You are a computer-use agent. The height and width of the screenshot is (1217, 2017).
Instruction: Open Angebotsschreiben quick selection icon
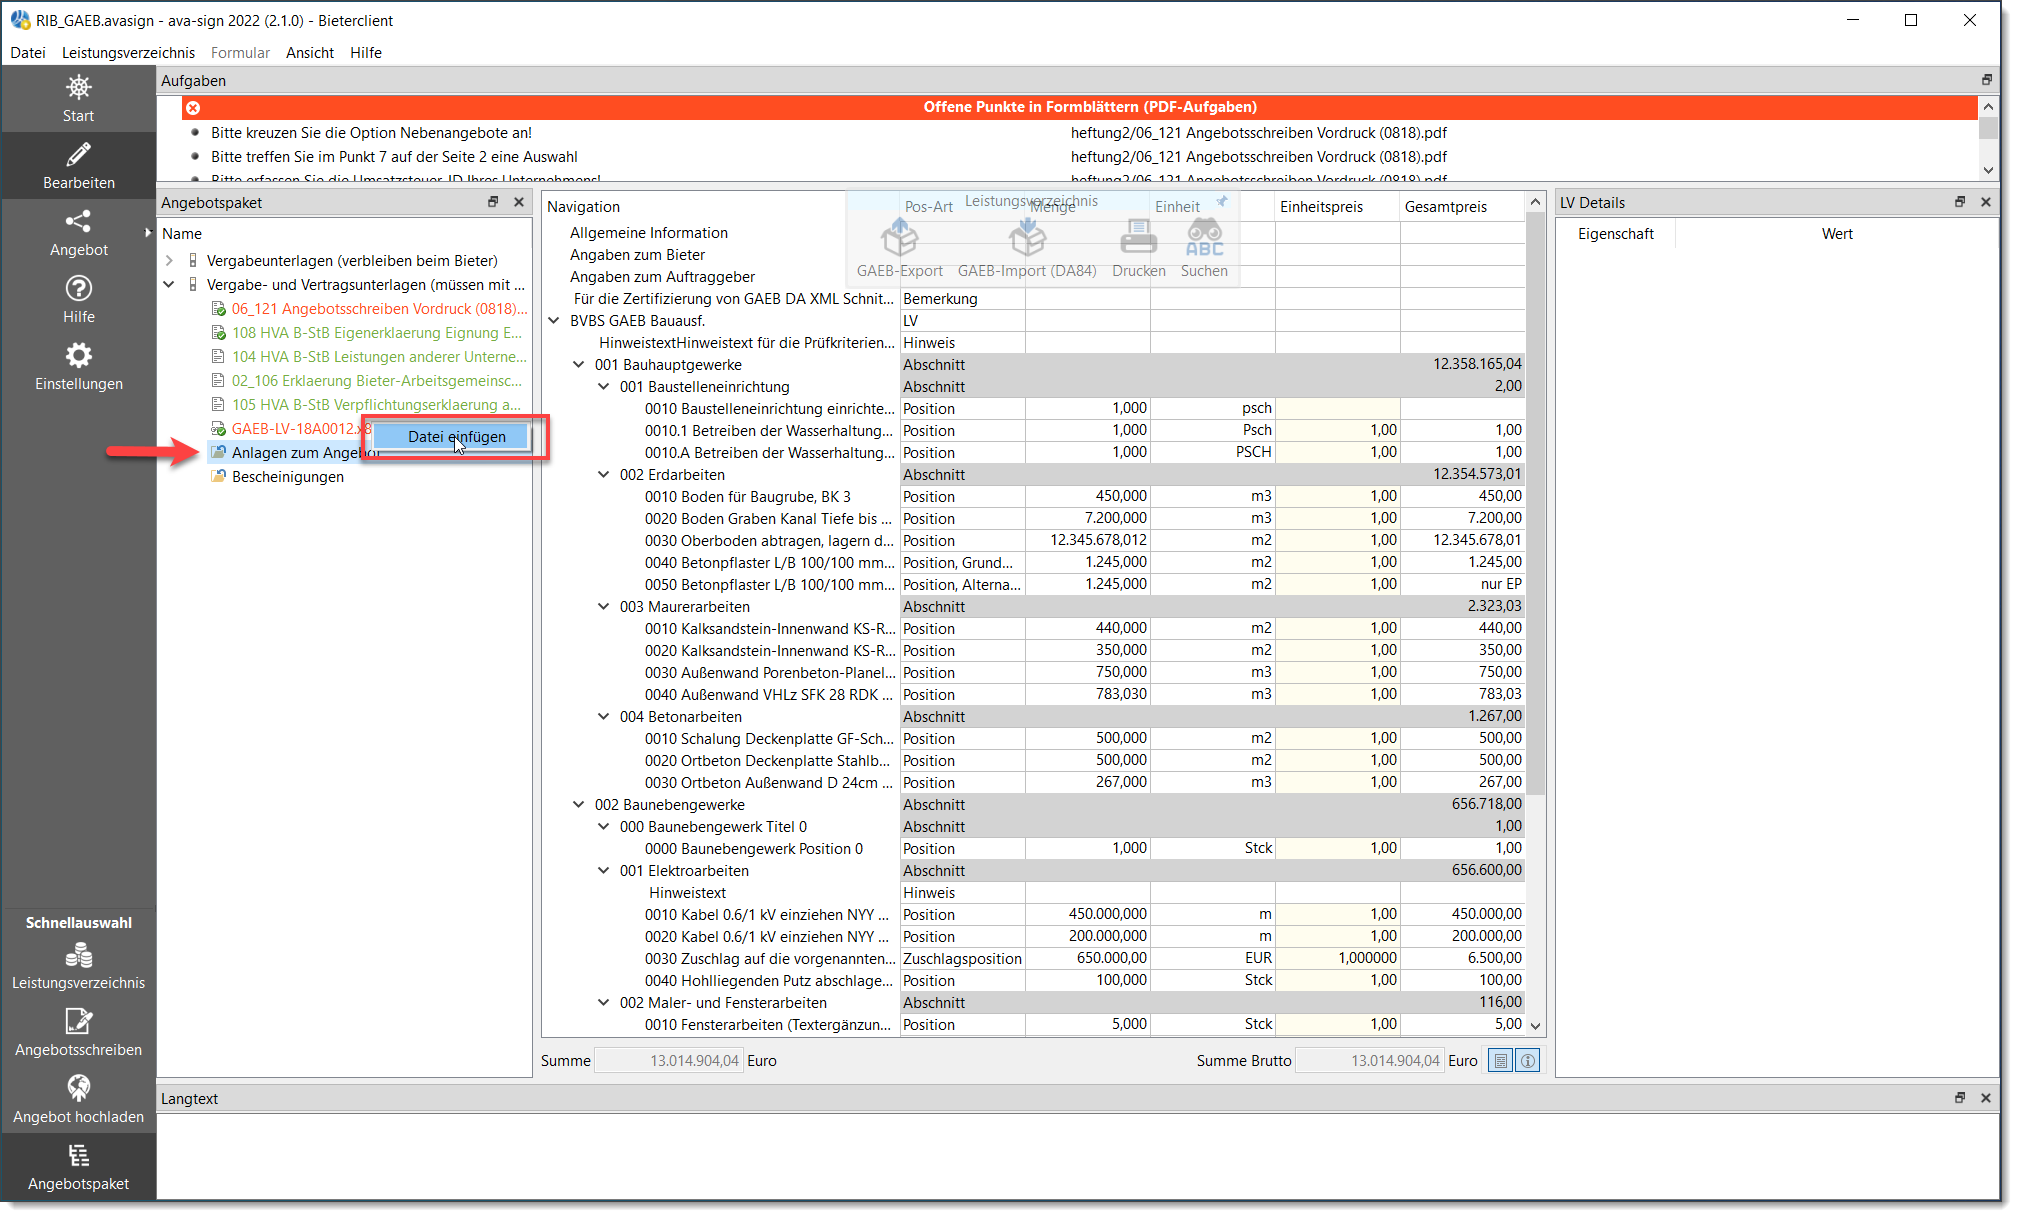click(x=78, y=1021)
